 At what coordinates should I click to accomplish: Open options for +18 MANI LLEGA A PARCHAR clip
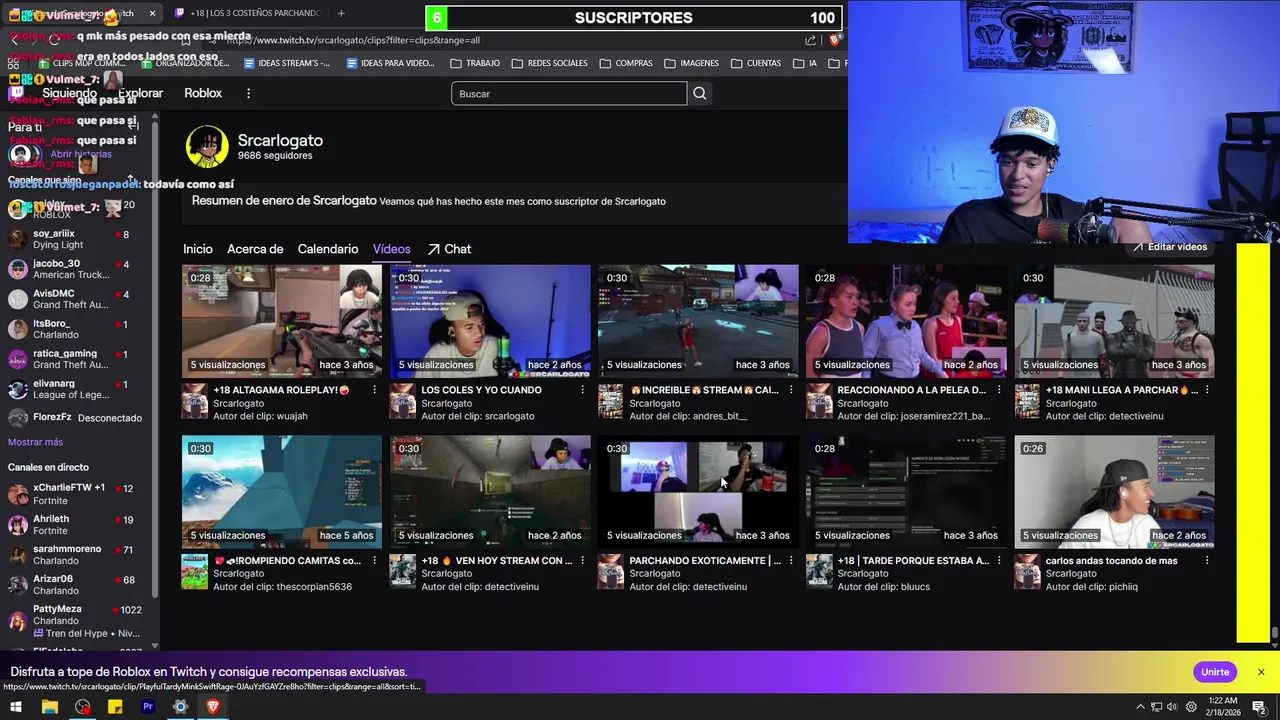coord(1207,390)
